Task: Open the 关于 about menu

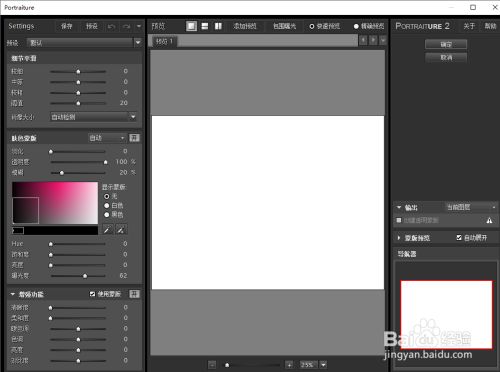Action: point(469,26)
